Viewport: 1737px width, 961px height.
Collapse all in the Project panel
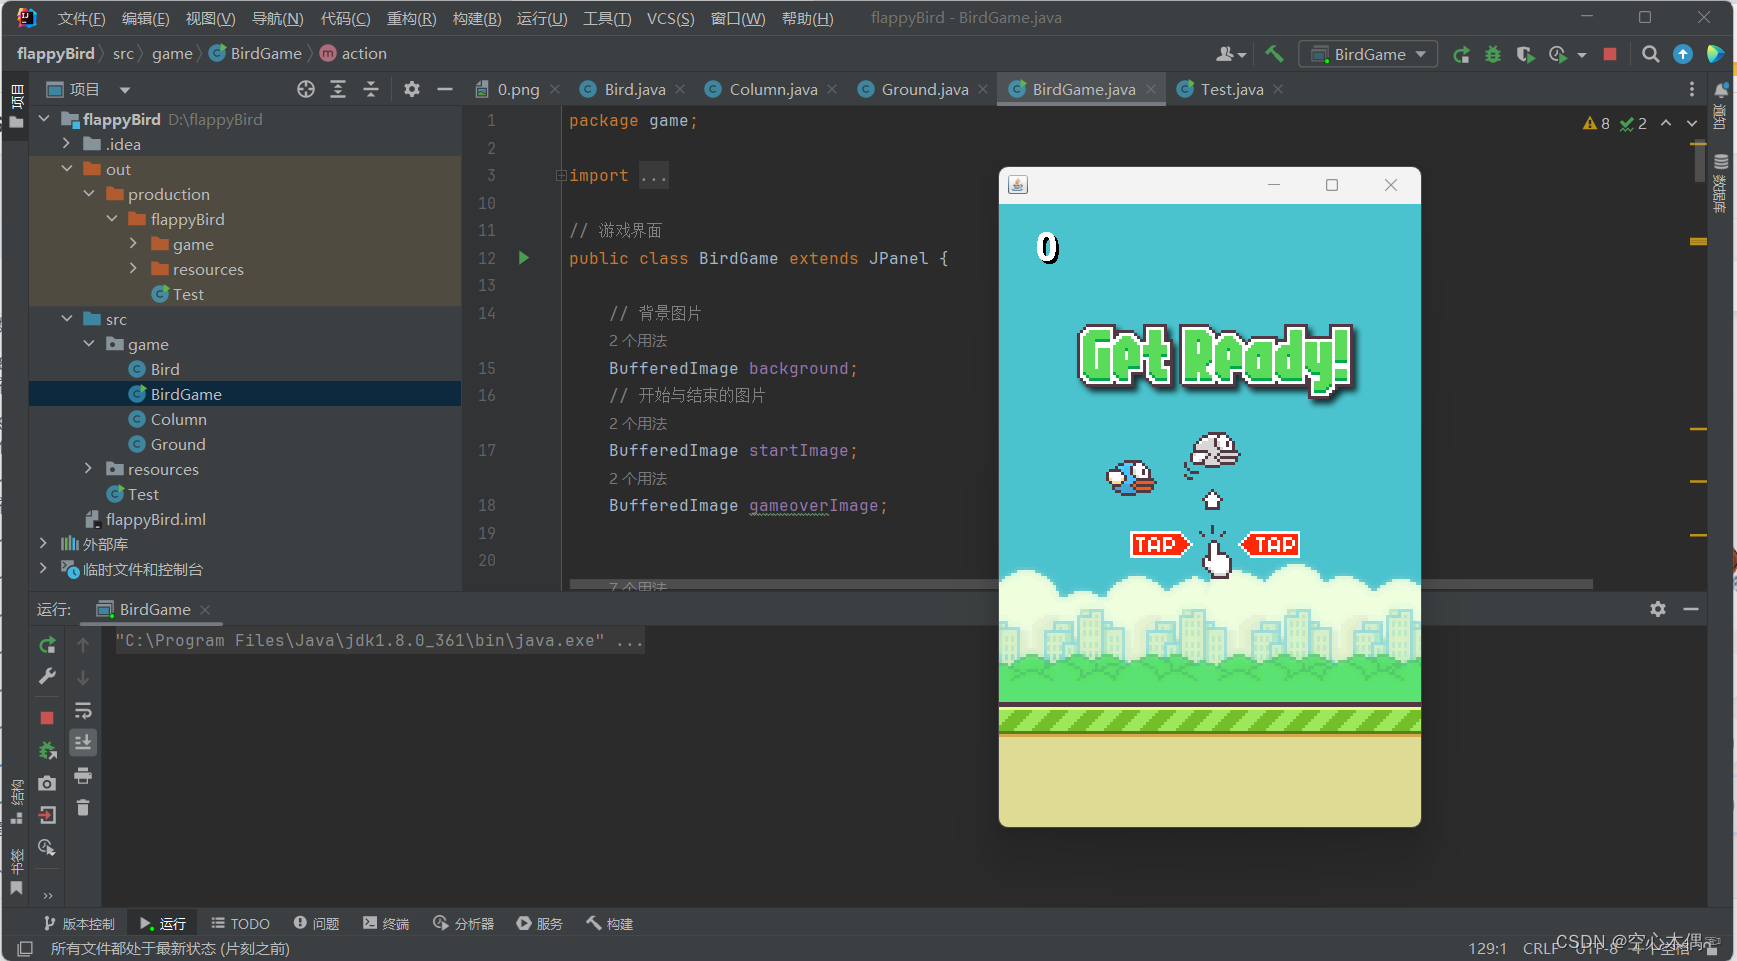[371, 89]
